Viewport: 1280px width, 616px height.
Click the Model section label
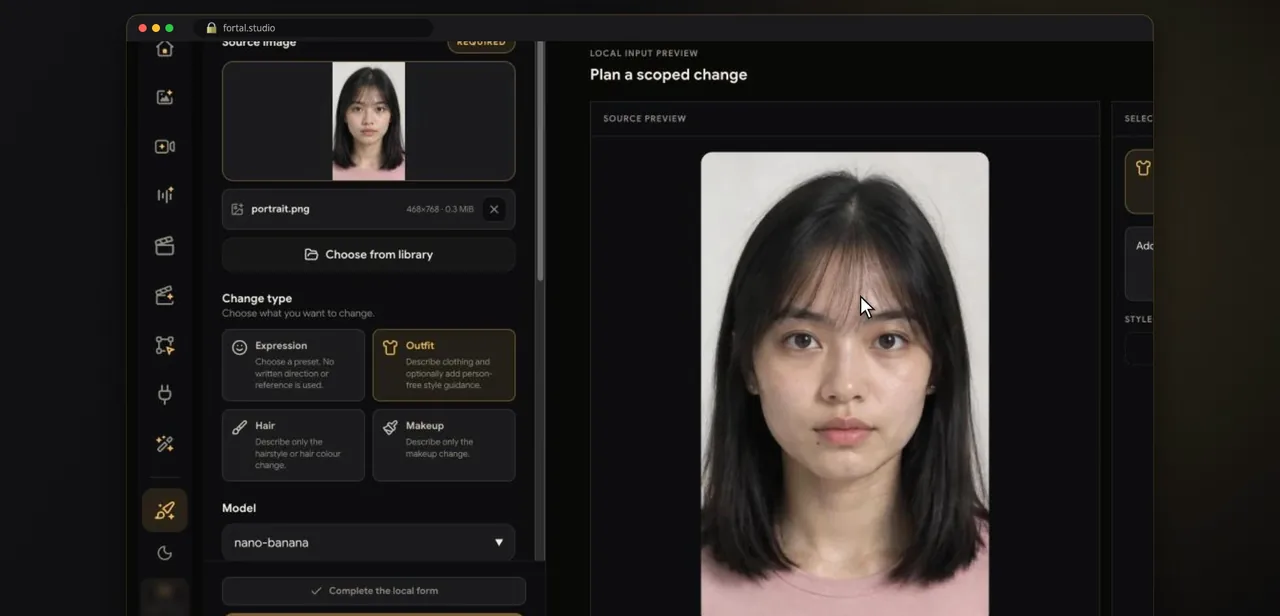(239, 508)
